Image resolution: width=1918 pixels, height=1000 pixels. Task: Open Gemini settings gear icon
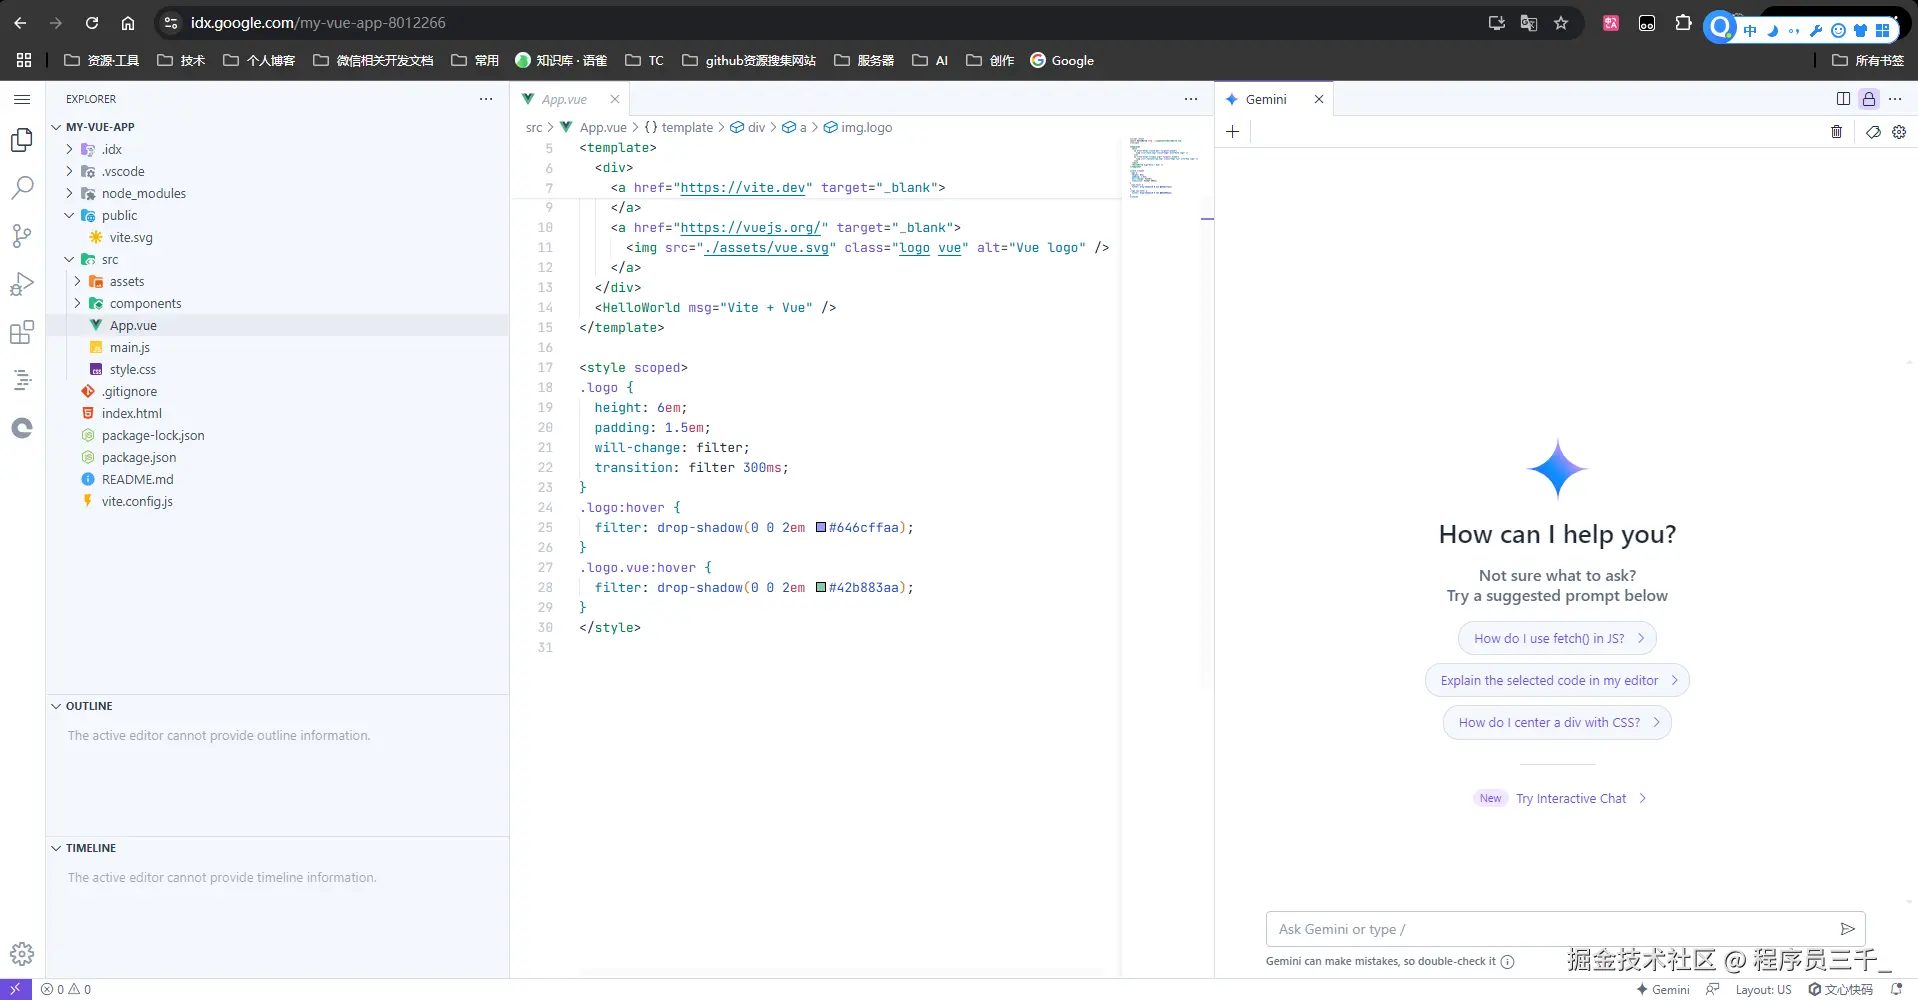[x=1899, y=132]
